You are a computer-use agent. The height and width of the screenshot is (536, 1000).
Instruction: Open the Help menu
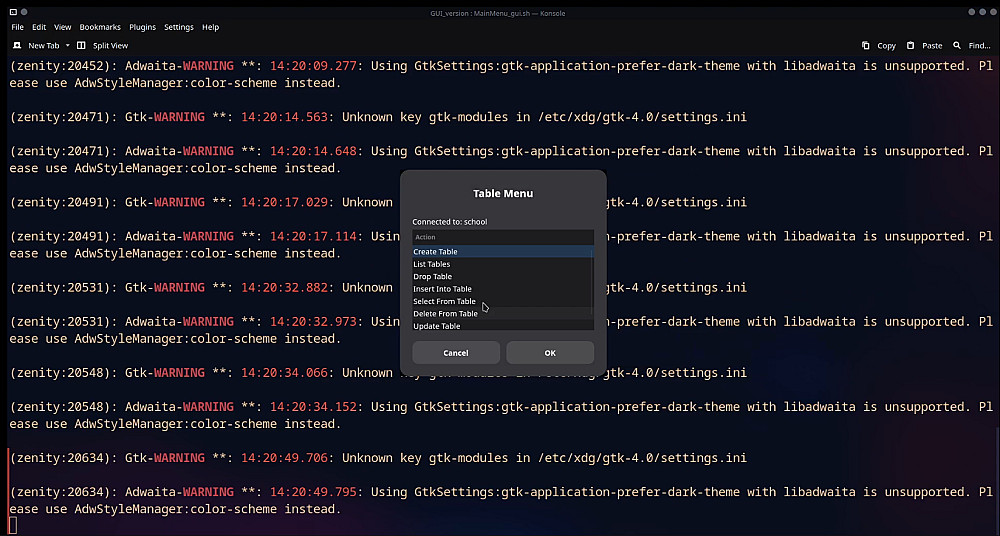click(x=210, y=27)
